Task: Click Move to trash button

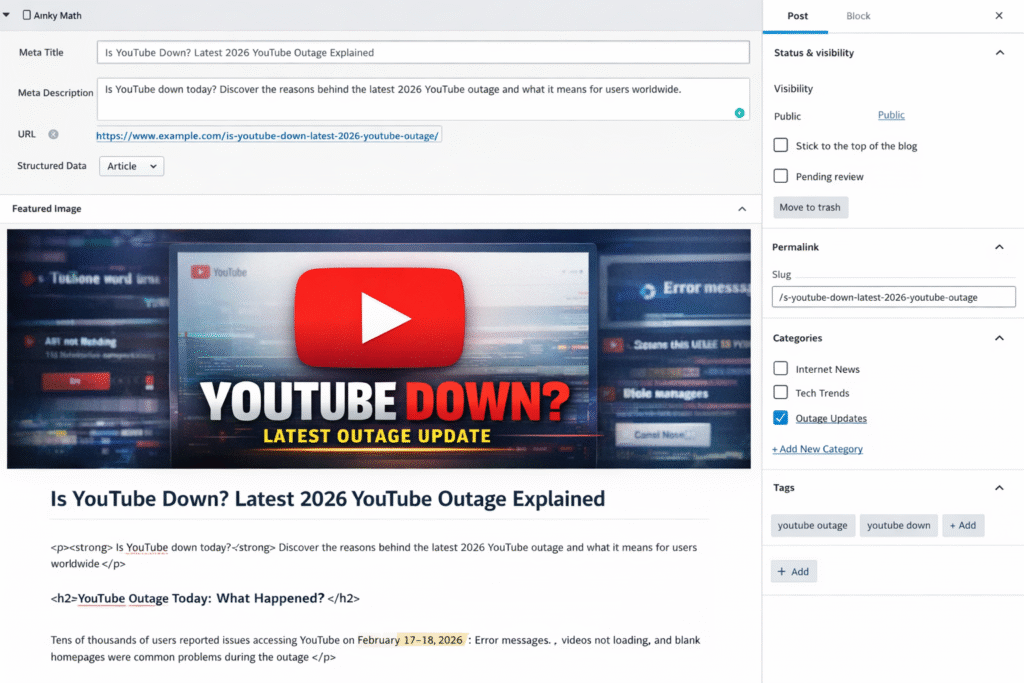Action: tap(810, 207)
